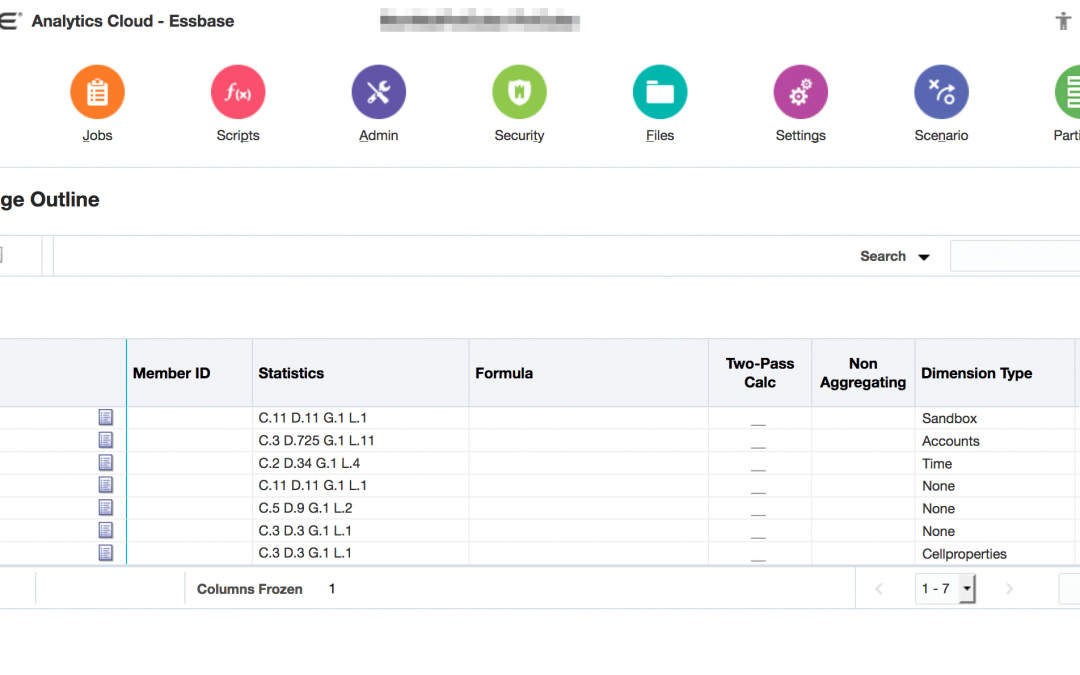Screen dimensions: 1080x675
Task: Open the Files folder icon
Action: pyautogui.click(x=660, y=92)
